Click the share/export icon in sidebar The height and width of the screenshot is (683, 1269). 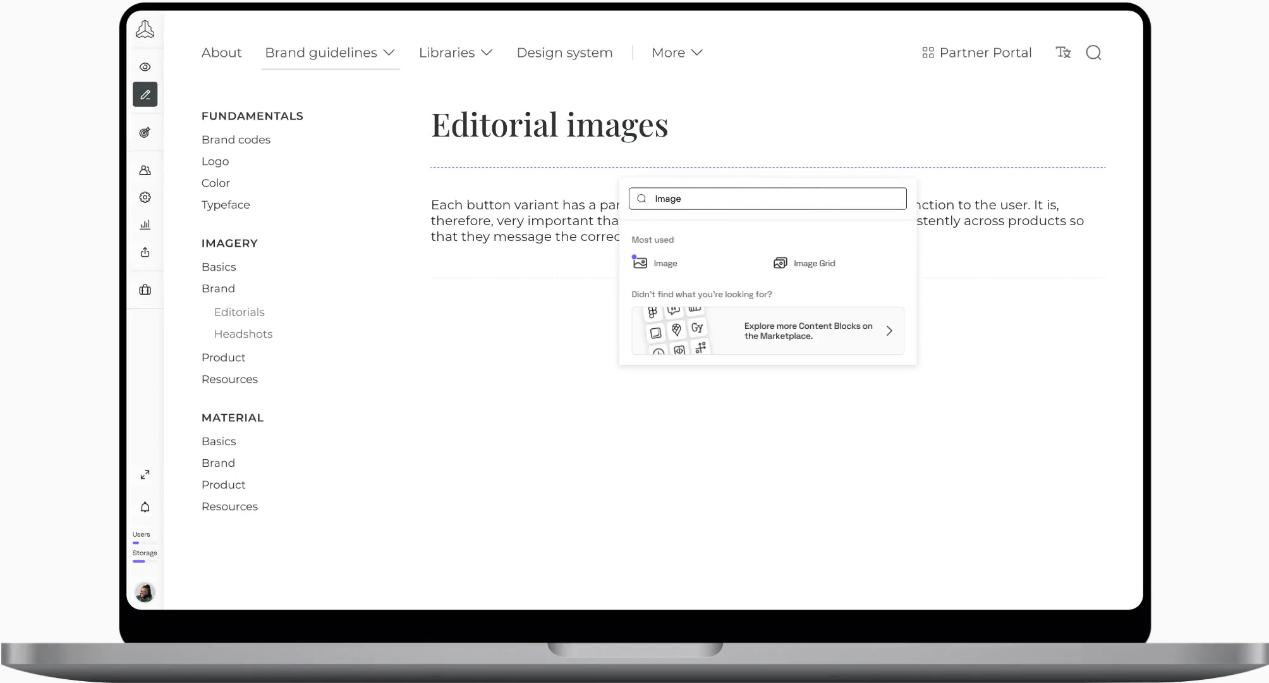[x=145, y=253]
